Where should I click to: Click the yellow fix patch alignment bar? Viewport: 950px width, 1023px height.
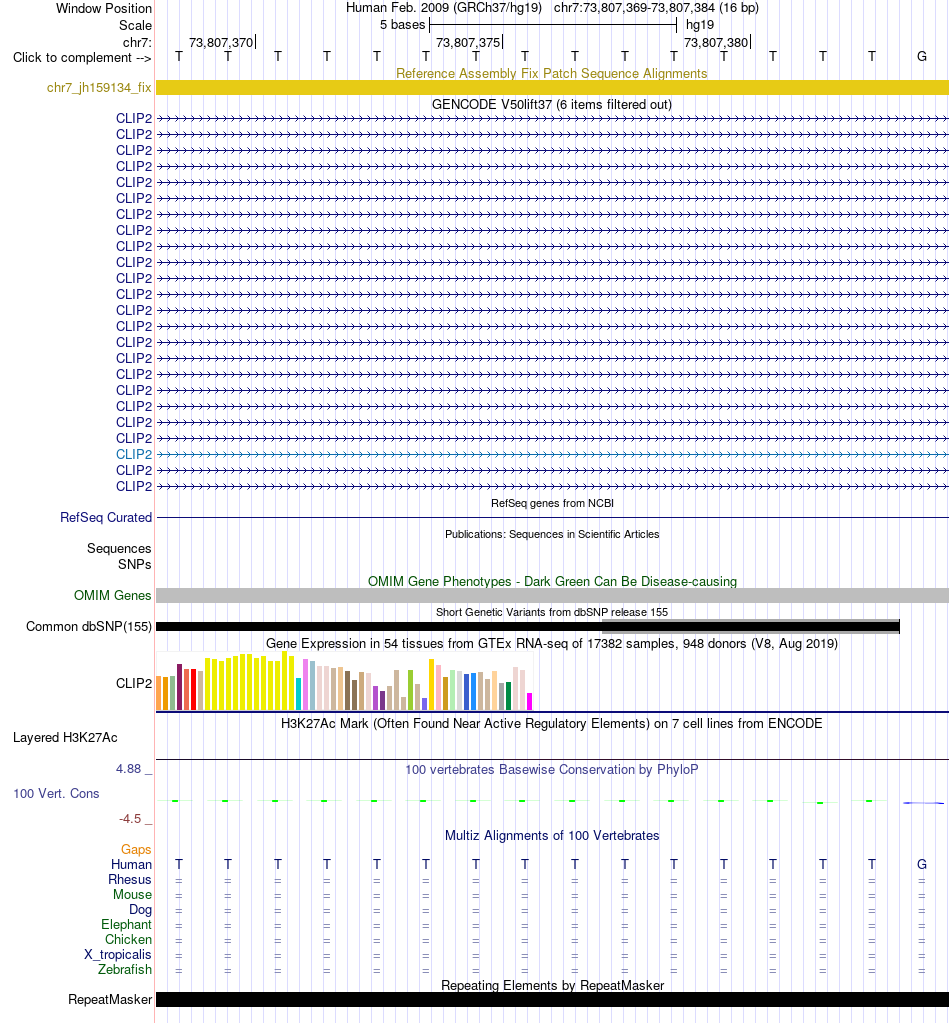pyautogui.click(x=552, y=87)
